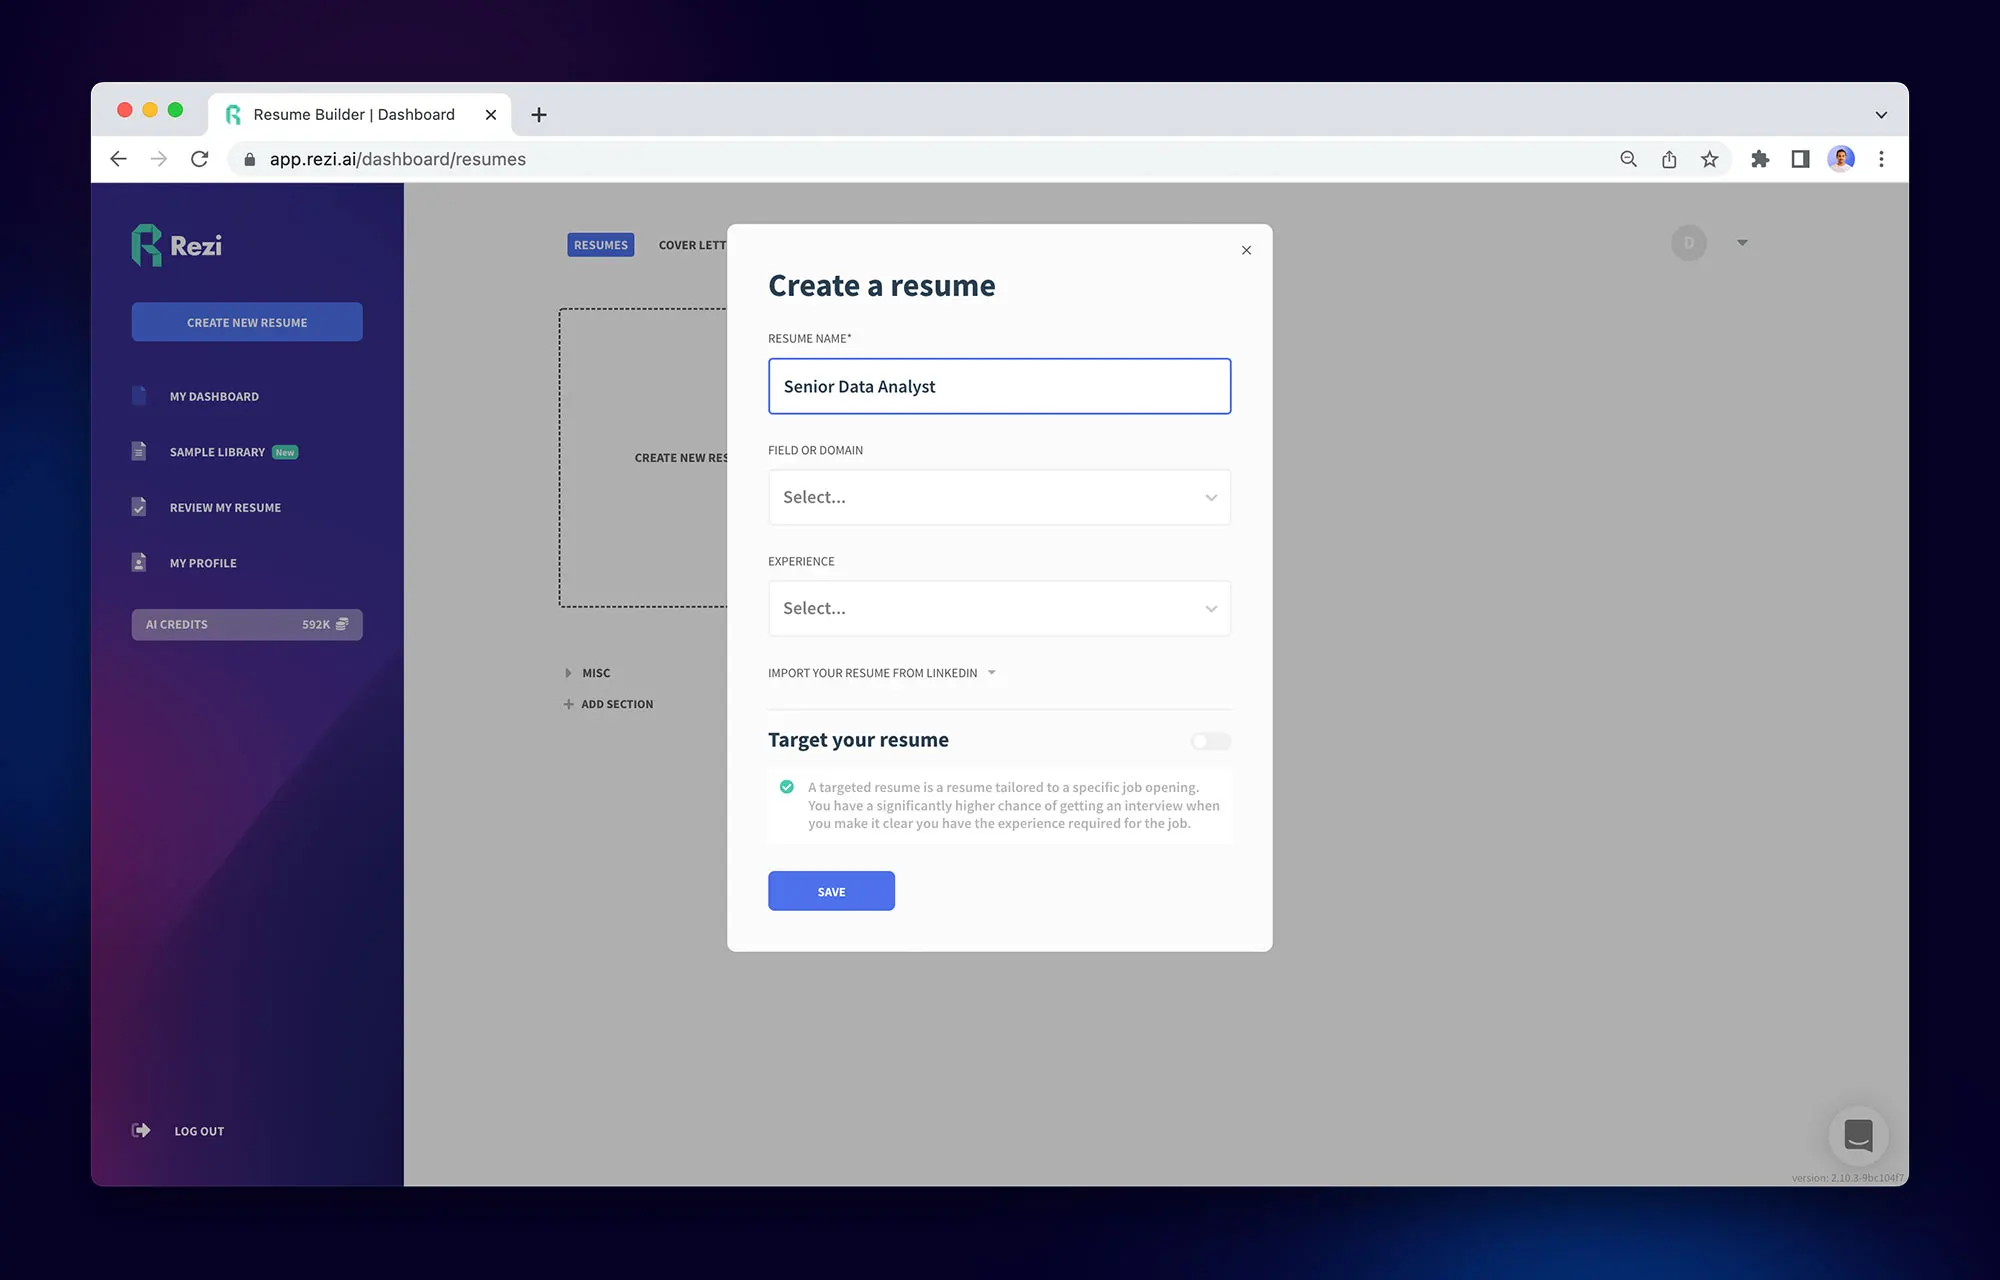Image resolution: width=2000 pixels, height=1280 pixels.
Task: Click the Senior Data Analyst name field
Action: [x=998, y=386]
